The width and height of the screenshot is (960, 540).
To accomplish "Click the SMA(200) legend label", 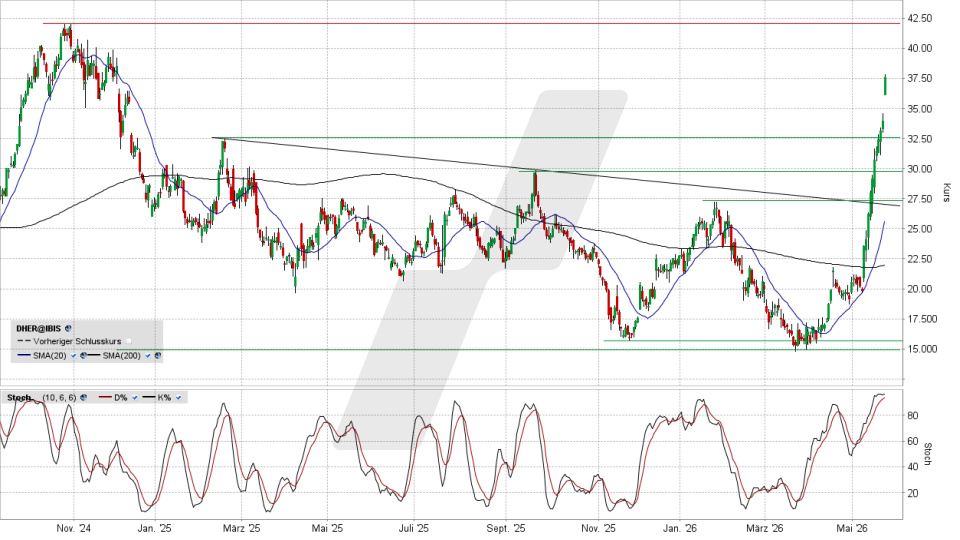I will pos(121,355).
